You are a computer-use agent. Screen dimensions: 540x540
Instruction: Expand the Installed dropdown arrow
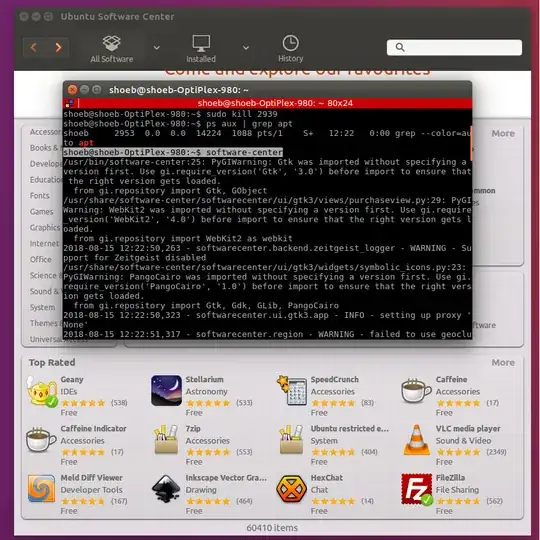tap(246, 48)
